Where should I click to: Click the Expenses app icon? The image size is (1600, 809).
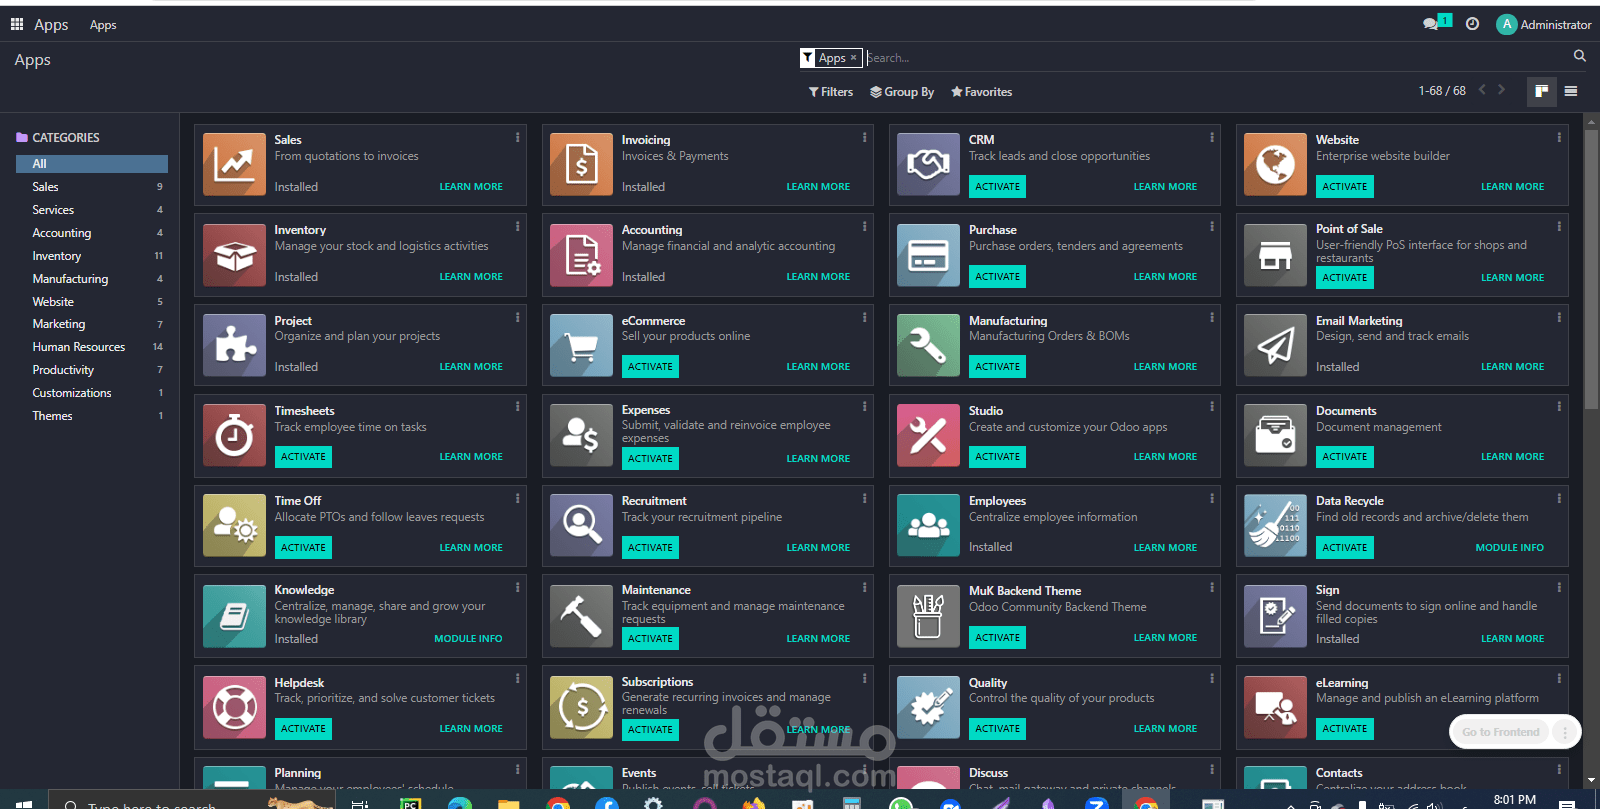click(x=581, y=435)
